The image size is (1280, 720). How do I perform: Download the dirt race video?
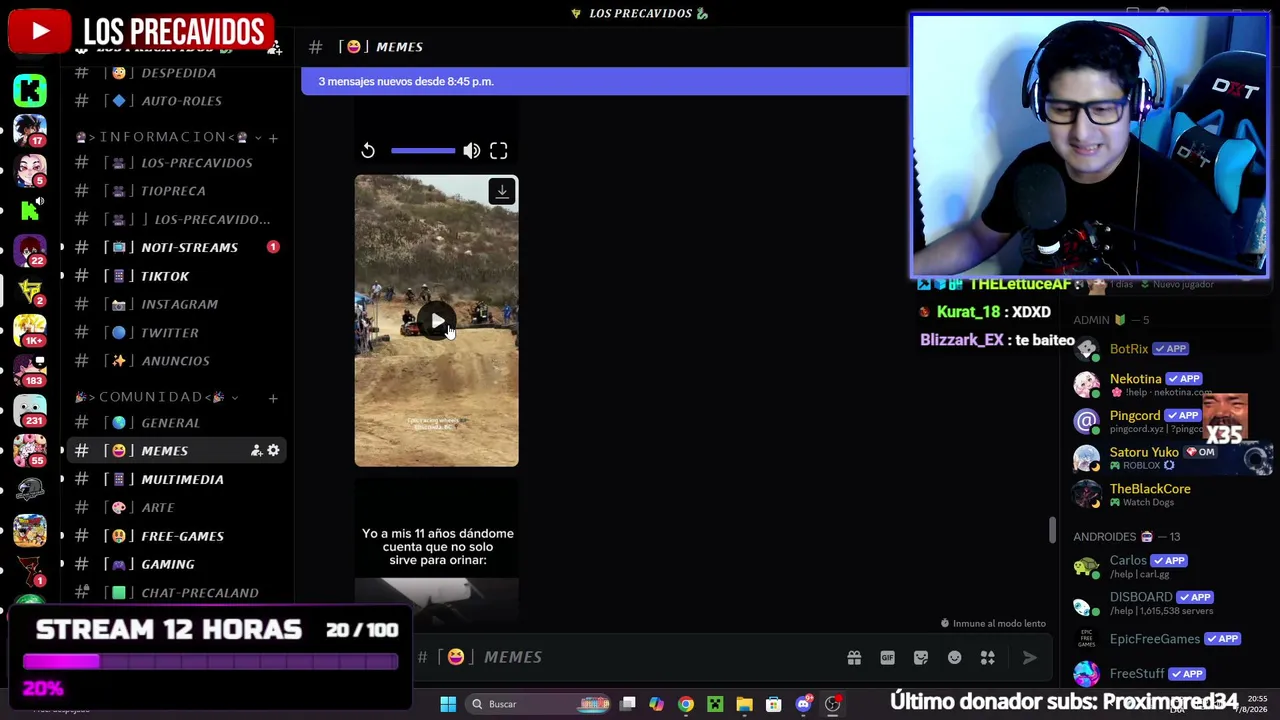click(x=502, y=191)
